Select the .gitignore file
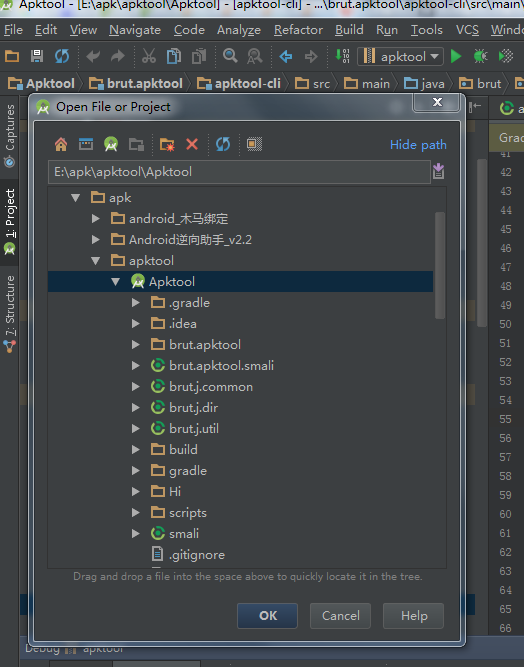 tap(188, 554)
